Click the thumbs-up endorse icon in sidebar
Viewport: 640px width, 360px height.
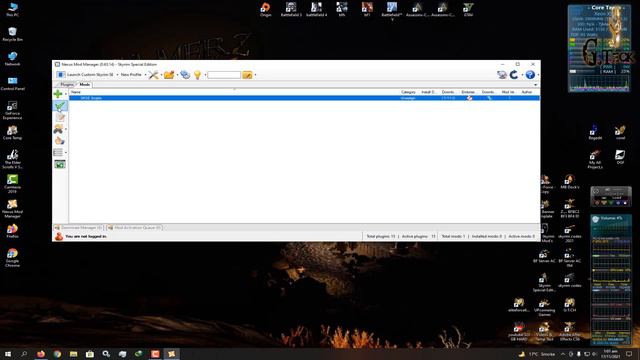(x=60, y=141)
